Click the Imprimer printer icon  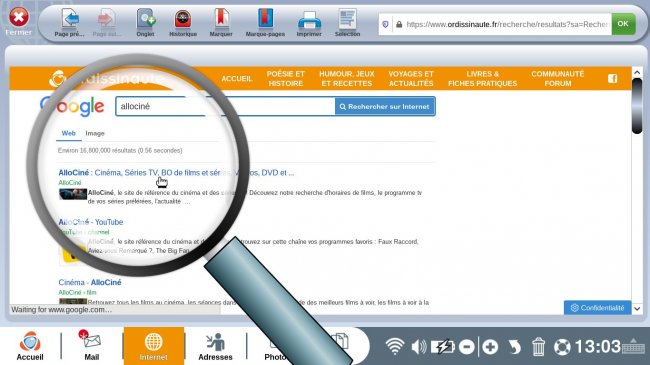(309, 20)
